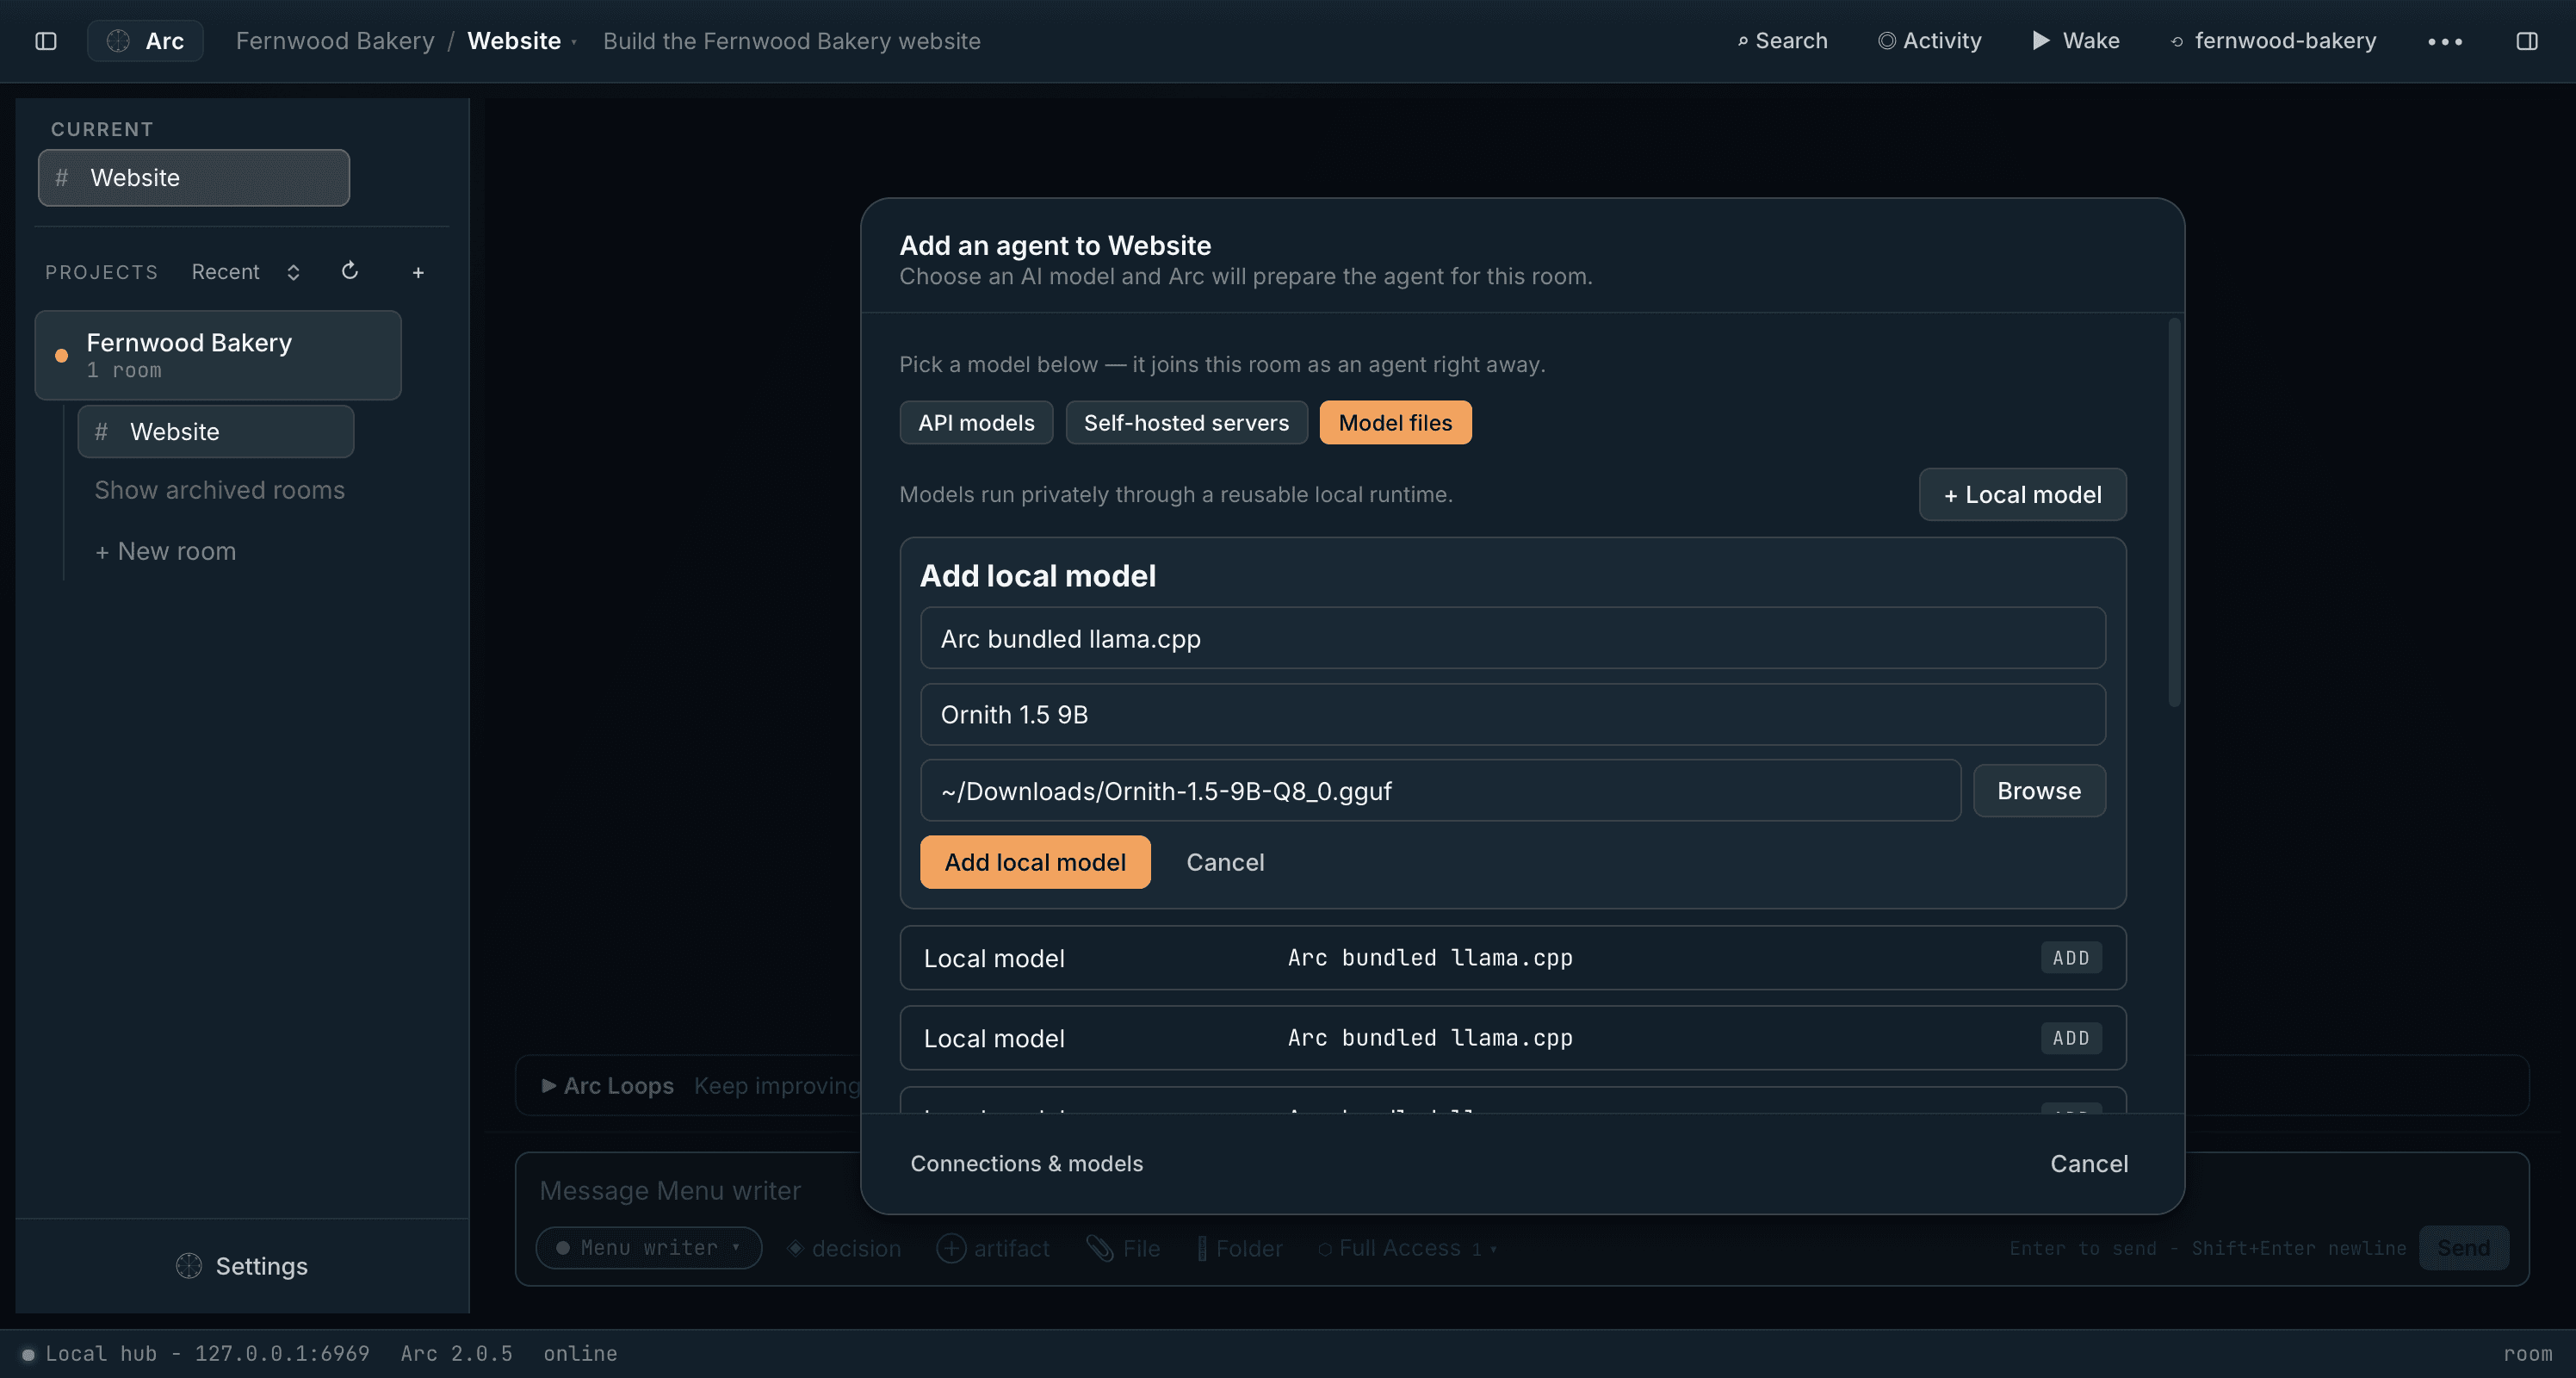Cancel the Add an agent dialog

(x=2088, y=1164)
